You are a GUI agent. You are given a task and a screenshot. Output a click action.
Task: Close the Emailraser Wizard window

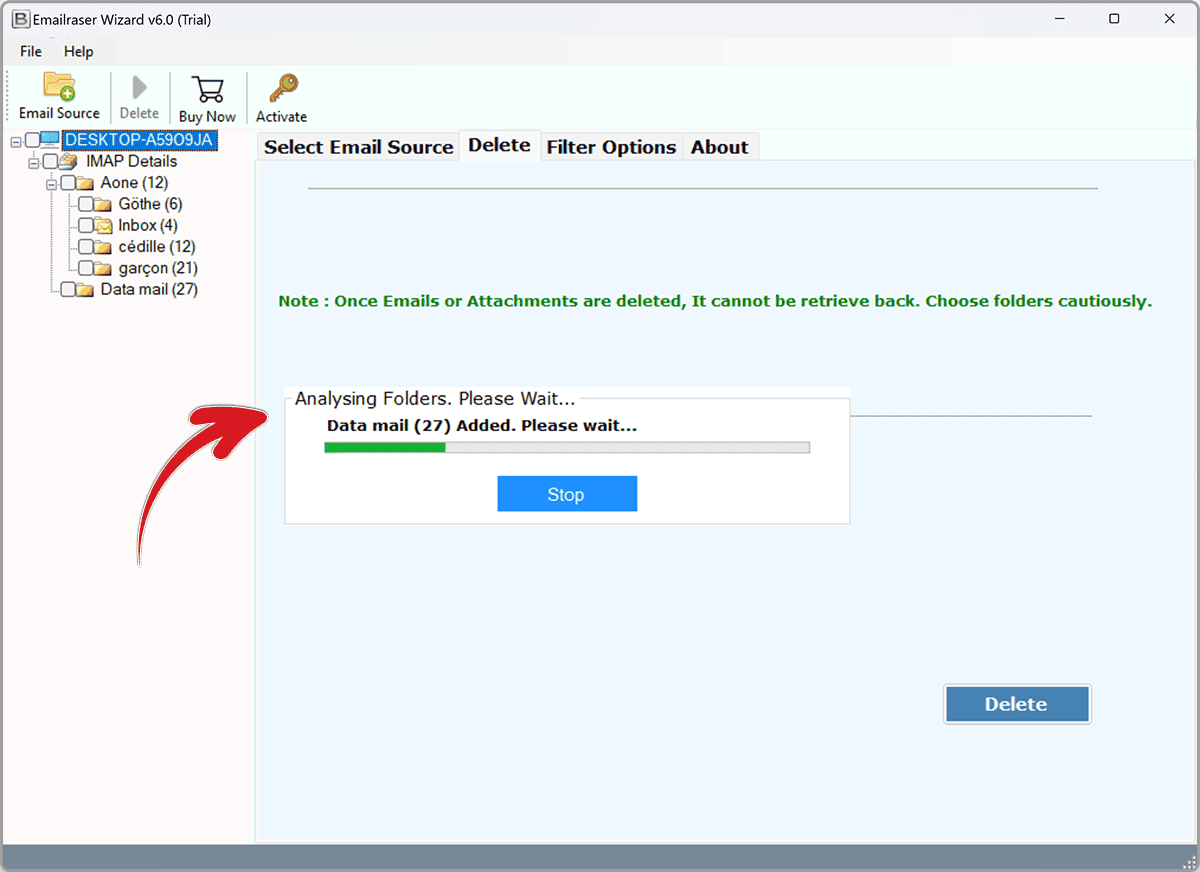[1169, 19]
